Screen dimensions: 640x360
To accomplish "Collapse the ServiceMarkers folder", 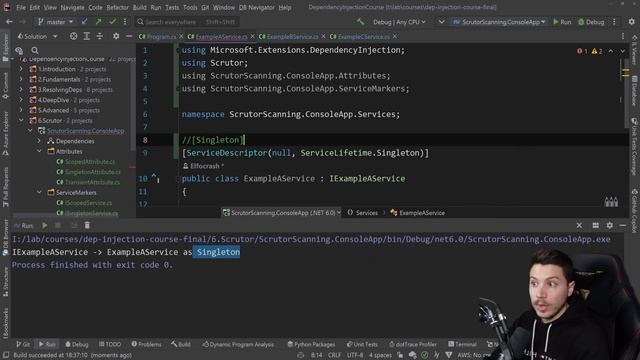I will tap(39, 193).
